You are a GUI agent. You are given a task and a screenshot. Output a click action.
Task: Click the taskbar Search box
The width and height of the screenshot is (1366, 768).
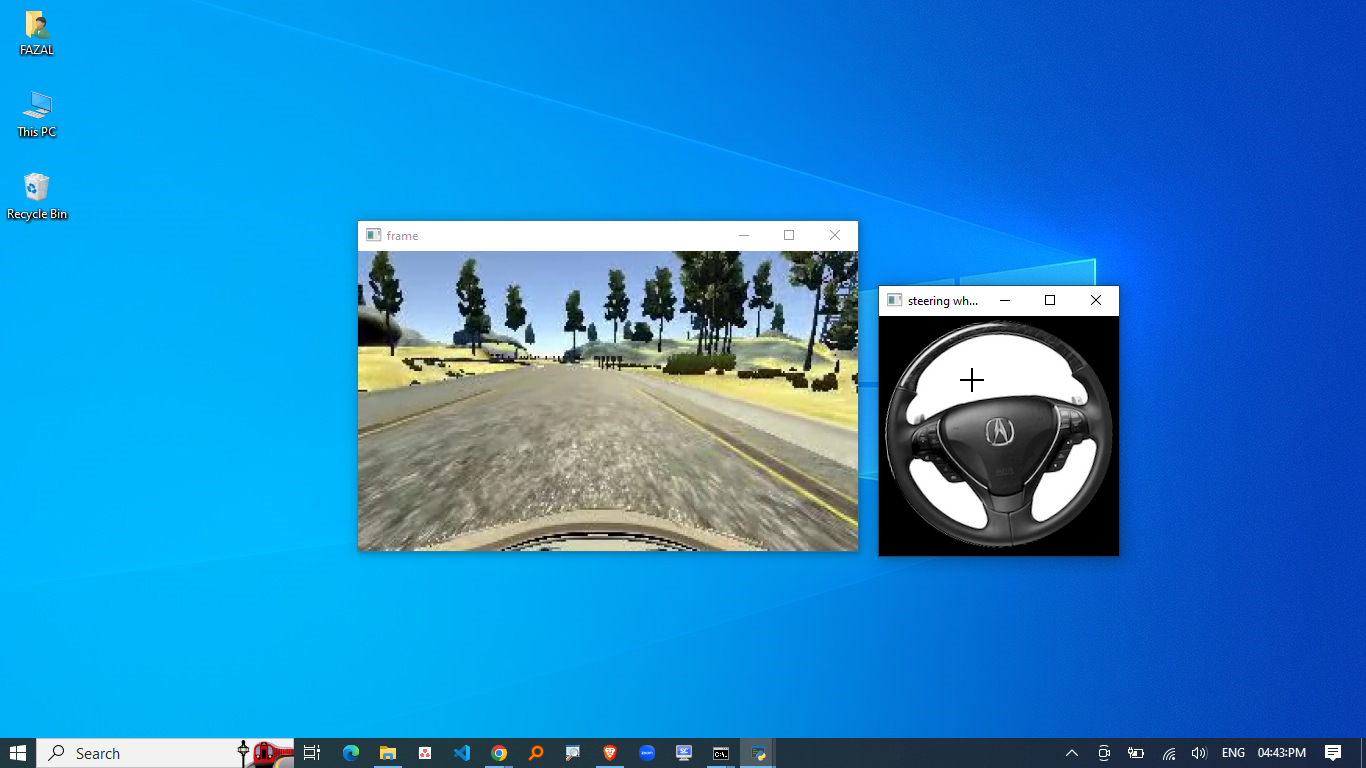click(x=166, y=753)
